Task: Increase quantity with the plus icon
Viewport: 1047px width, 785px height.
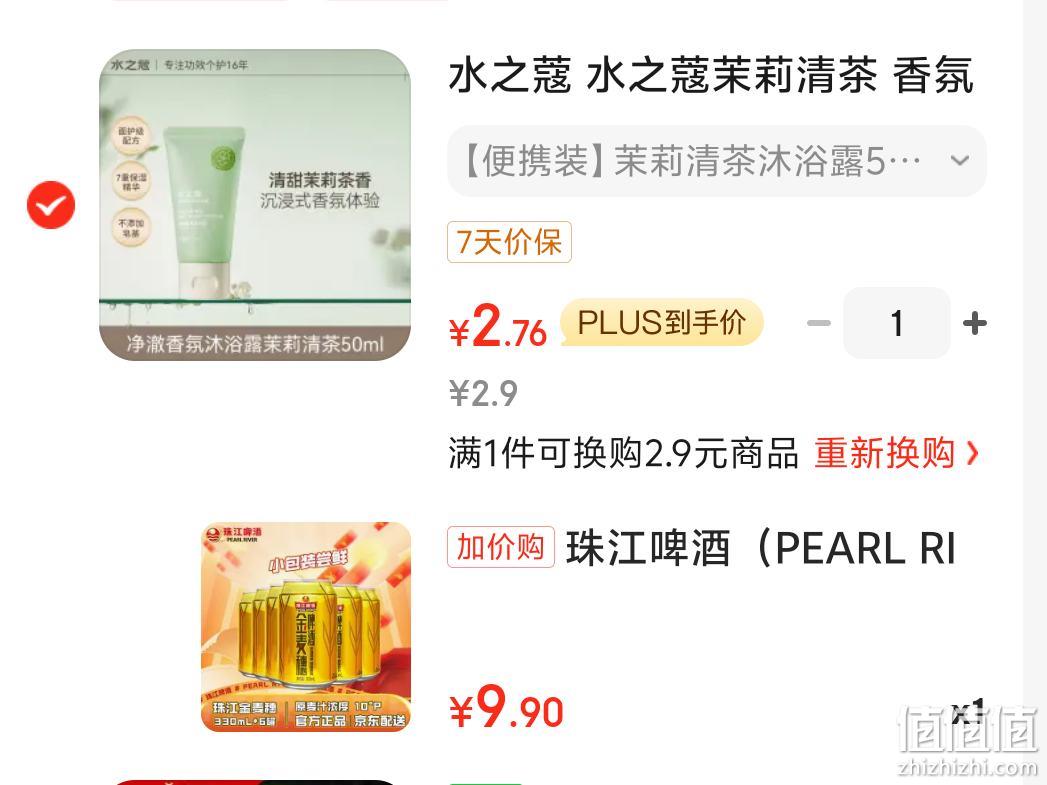Action: click(x=974, y=324)
